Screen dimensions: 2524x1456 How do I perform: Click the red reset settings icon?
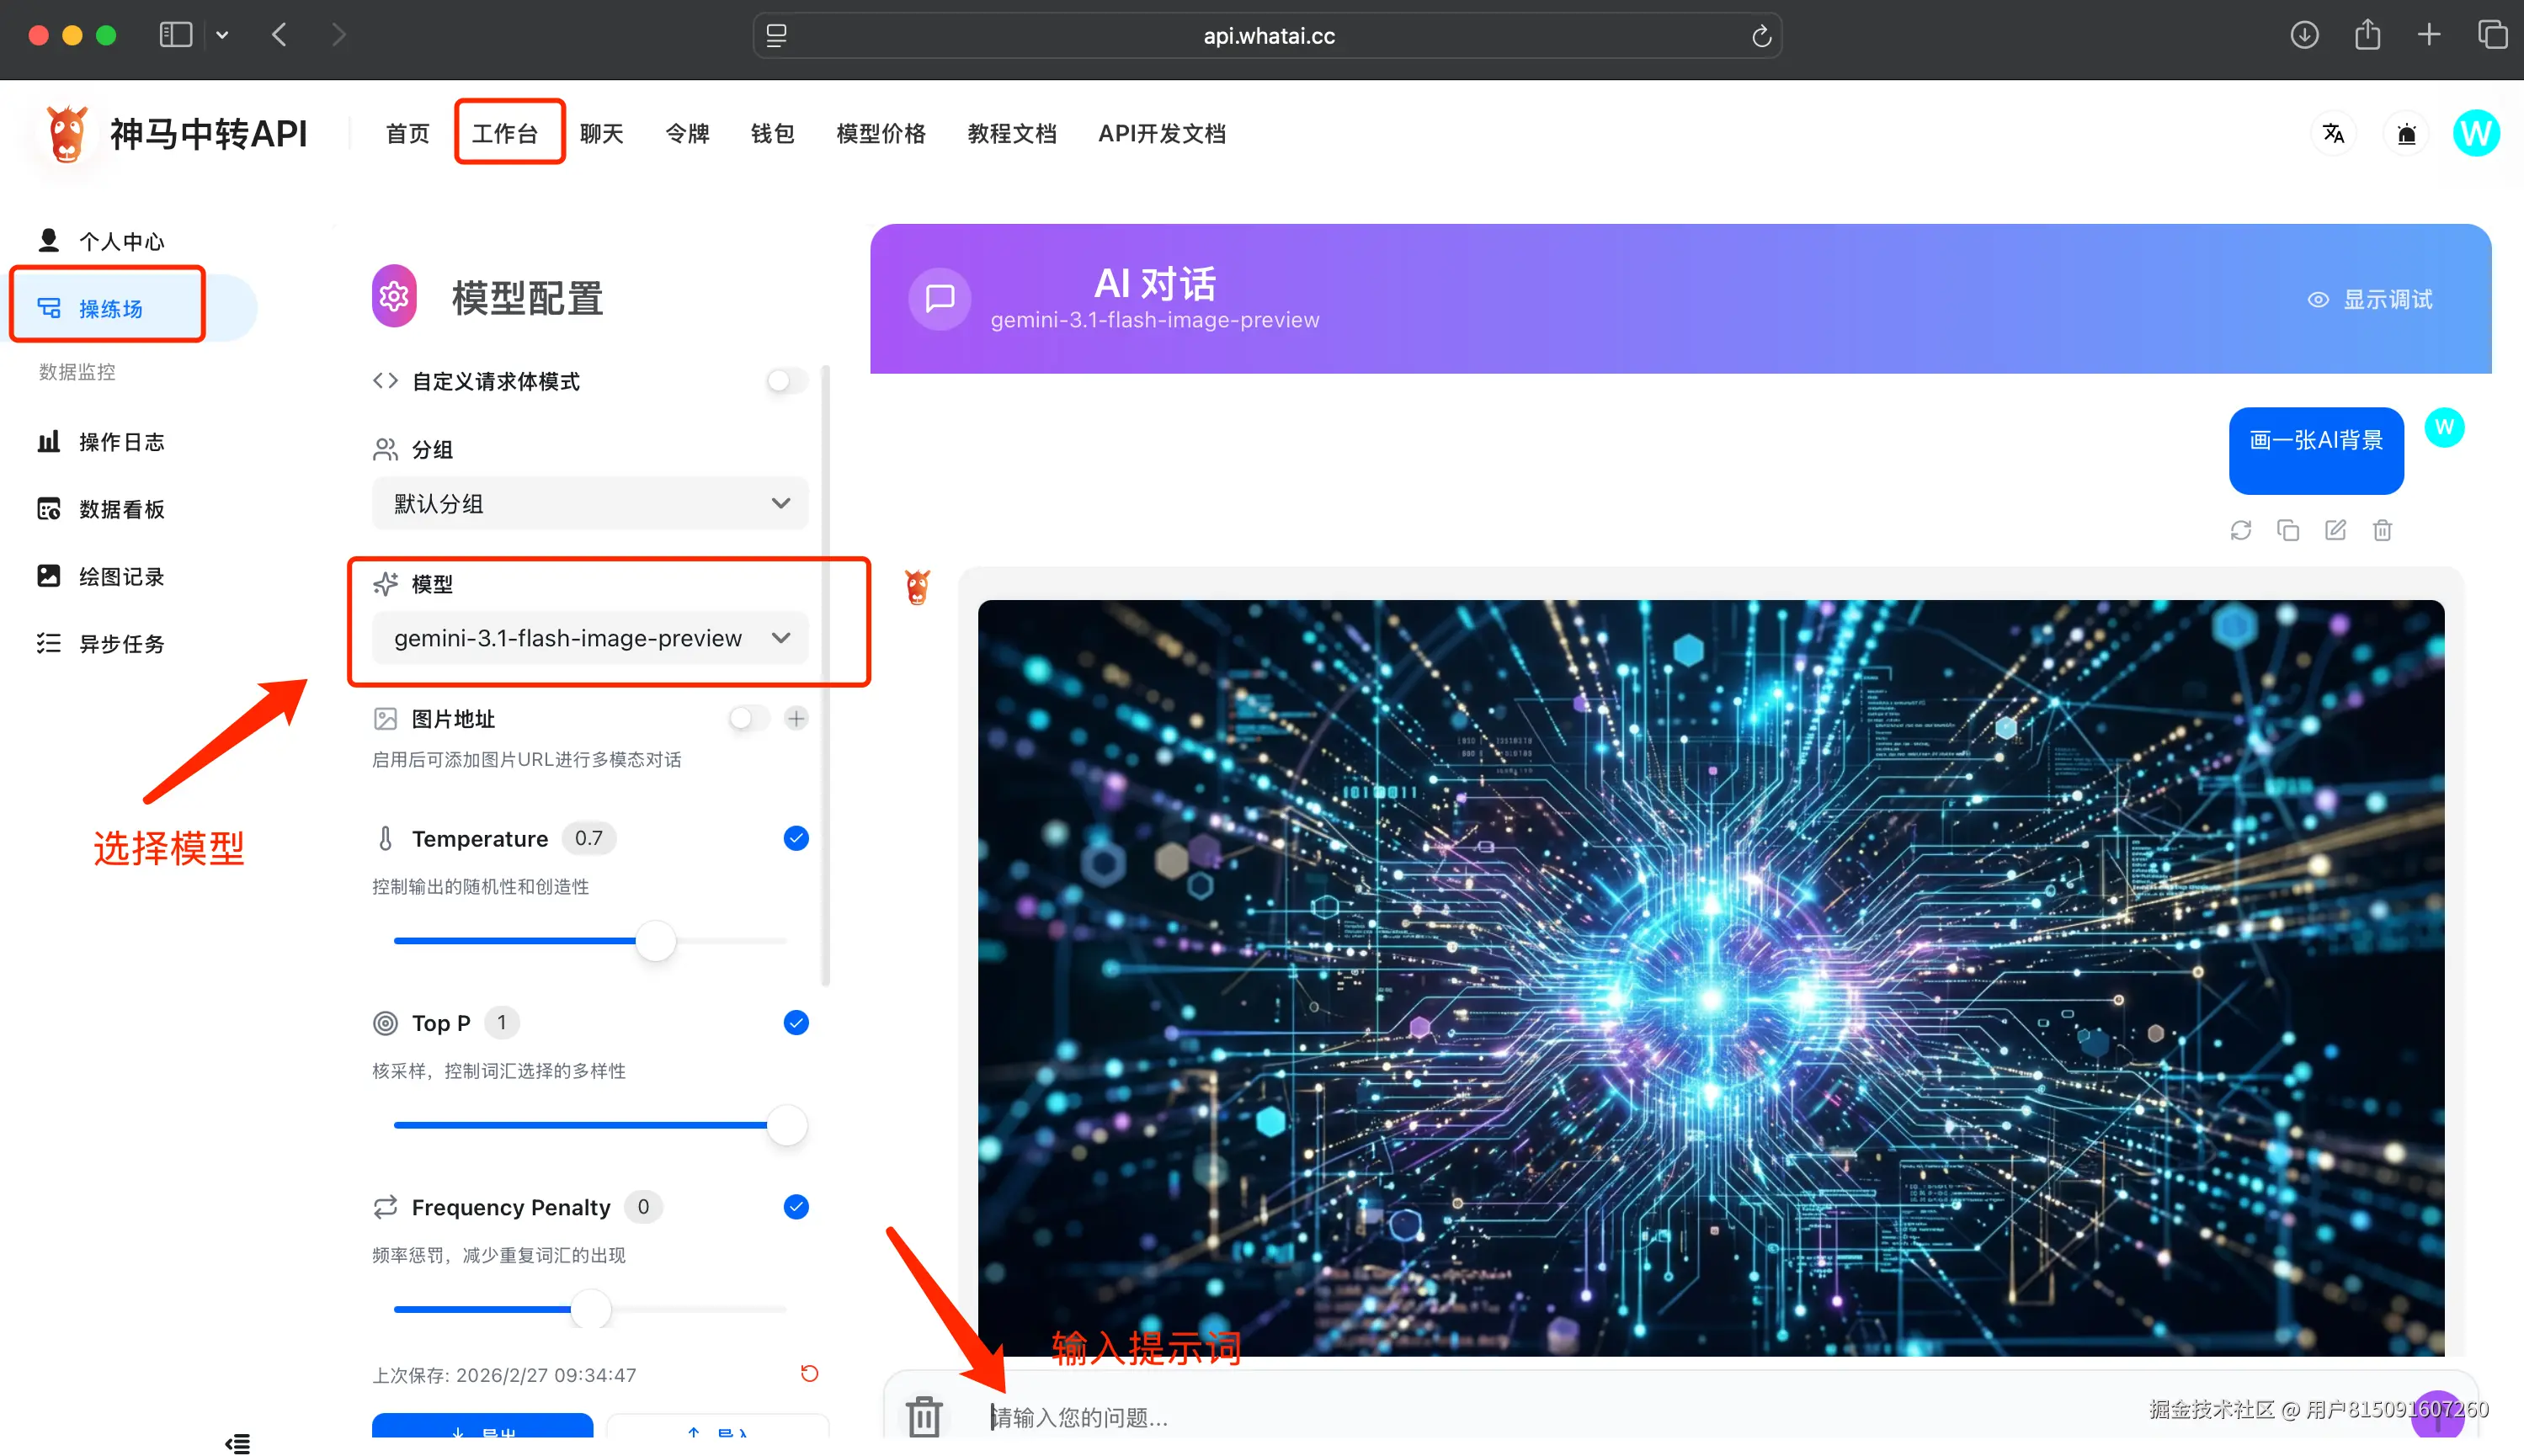(x=809, y=1373)
